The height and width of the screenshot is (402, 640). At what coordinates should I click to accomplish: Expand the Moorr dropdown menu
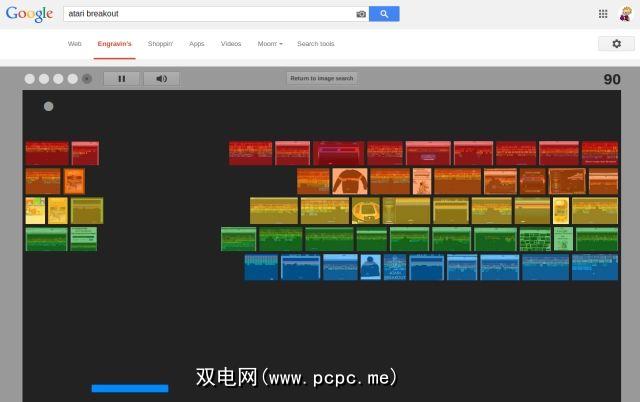270,44
